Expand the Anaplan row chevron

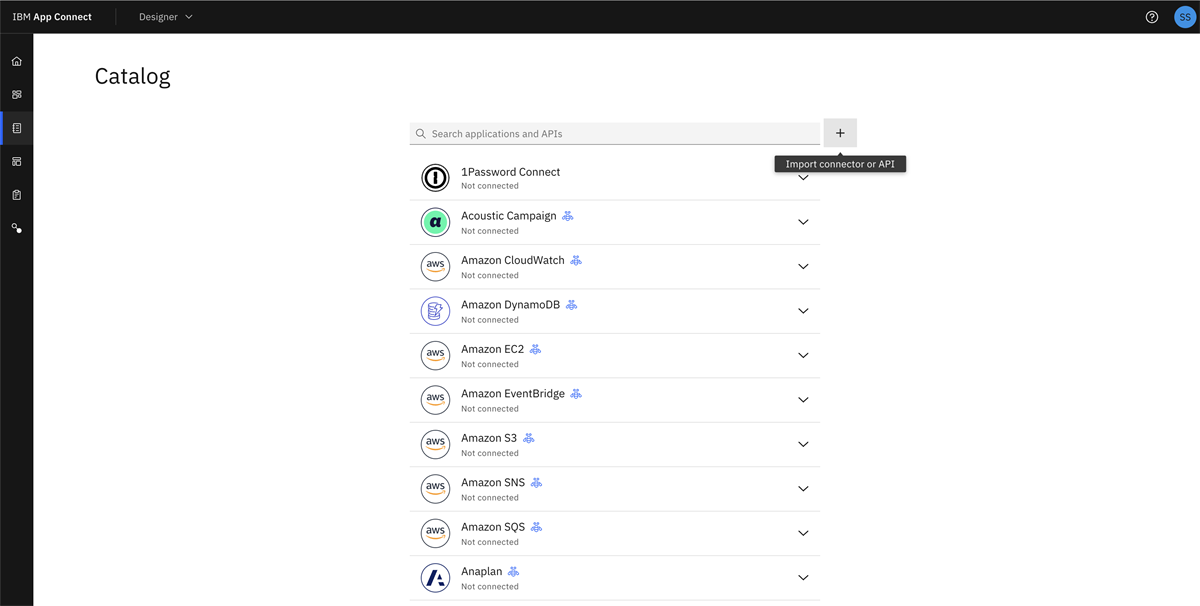803,578
